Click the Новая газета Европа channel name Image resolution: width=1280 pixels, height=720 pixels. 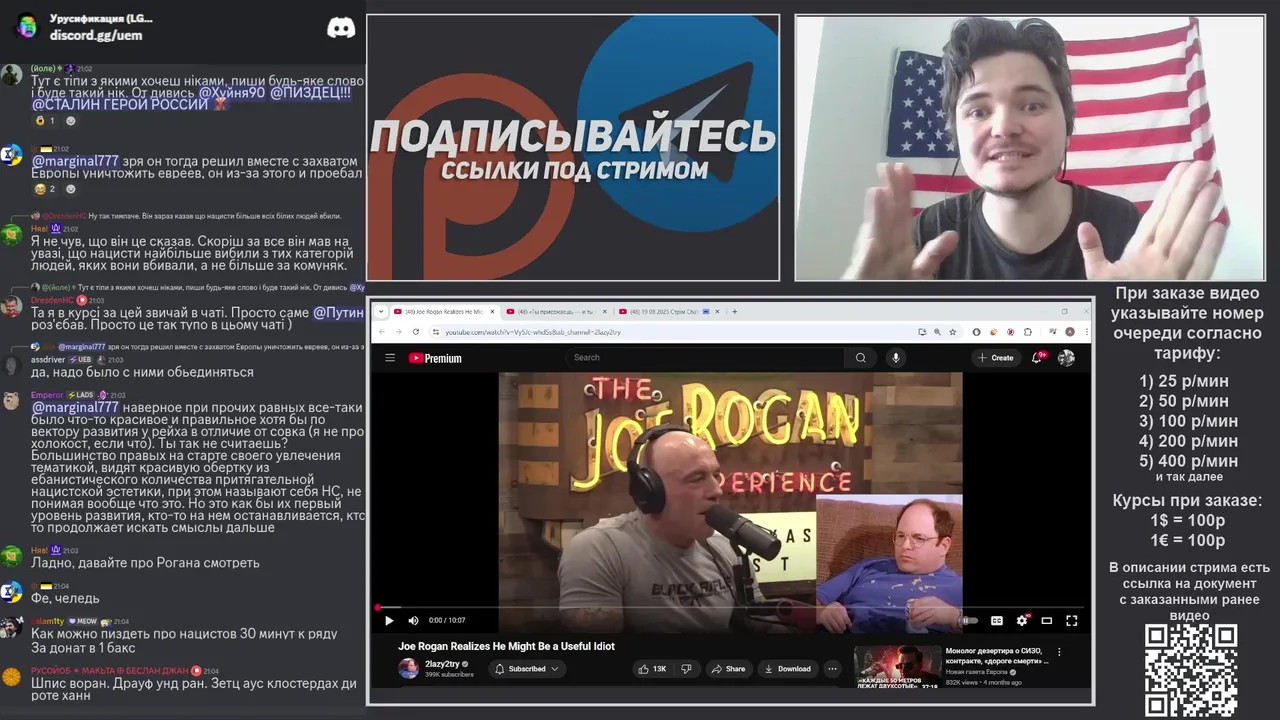coord(975,672)
